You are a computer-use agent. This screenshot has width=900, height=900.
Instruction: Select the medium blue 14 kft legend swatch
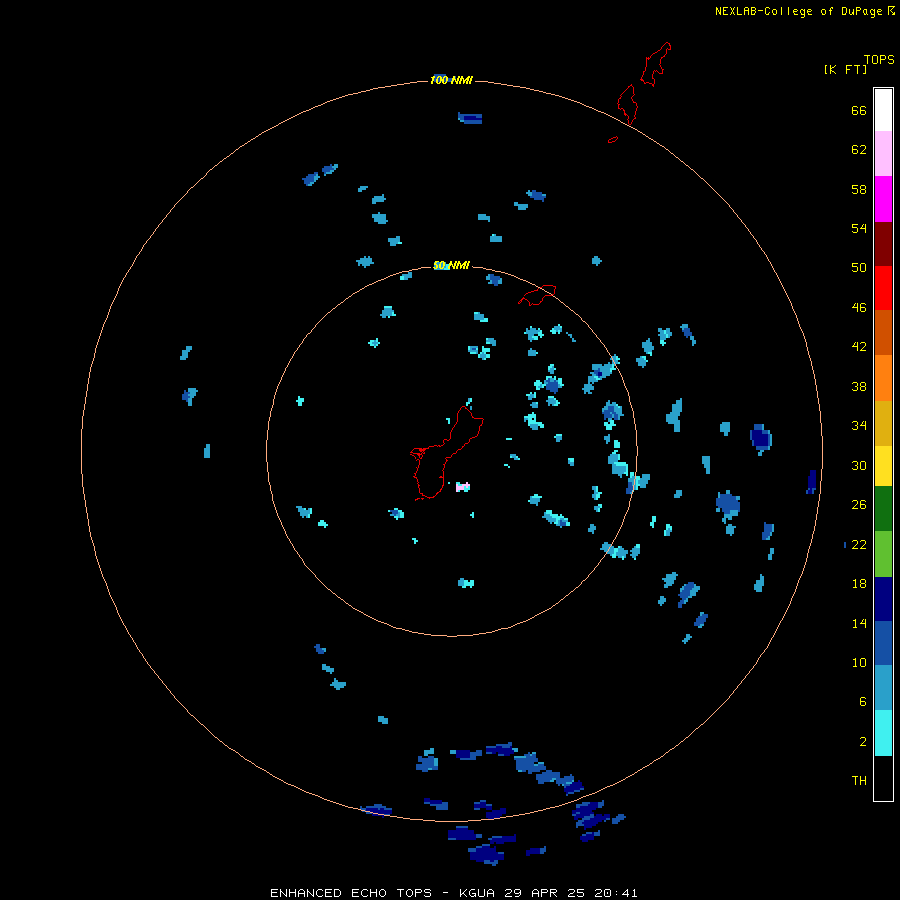(883, 643)
